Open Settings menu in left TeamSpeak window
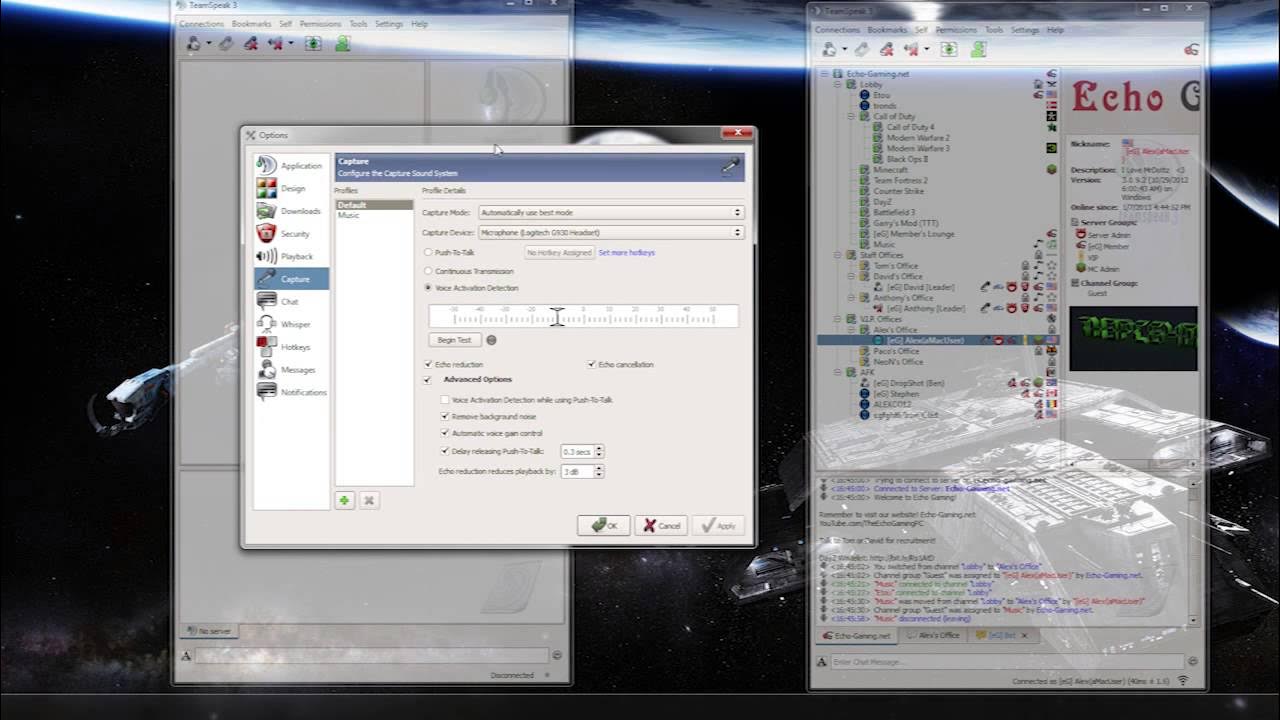Image resolution: width=1280 pixels, height=720 pixels. click(x=389, y=24)
